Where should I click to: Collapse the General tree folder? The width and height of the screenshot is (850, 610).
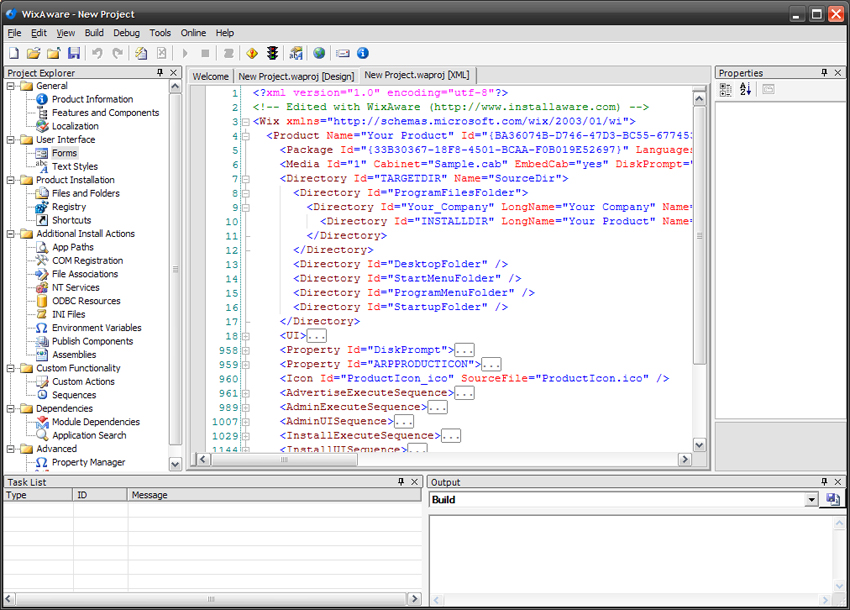click(10, 86)
